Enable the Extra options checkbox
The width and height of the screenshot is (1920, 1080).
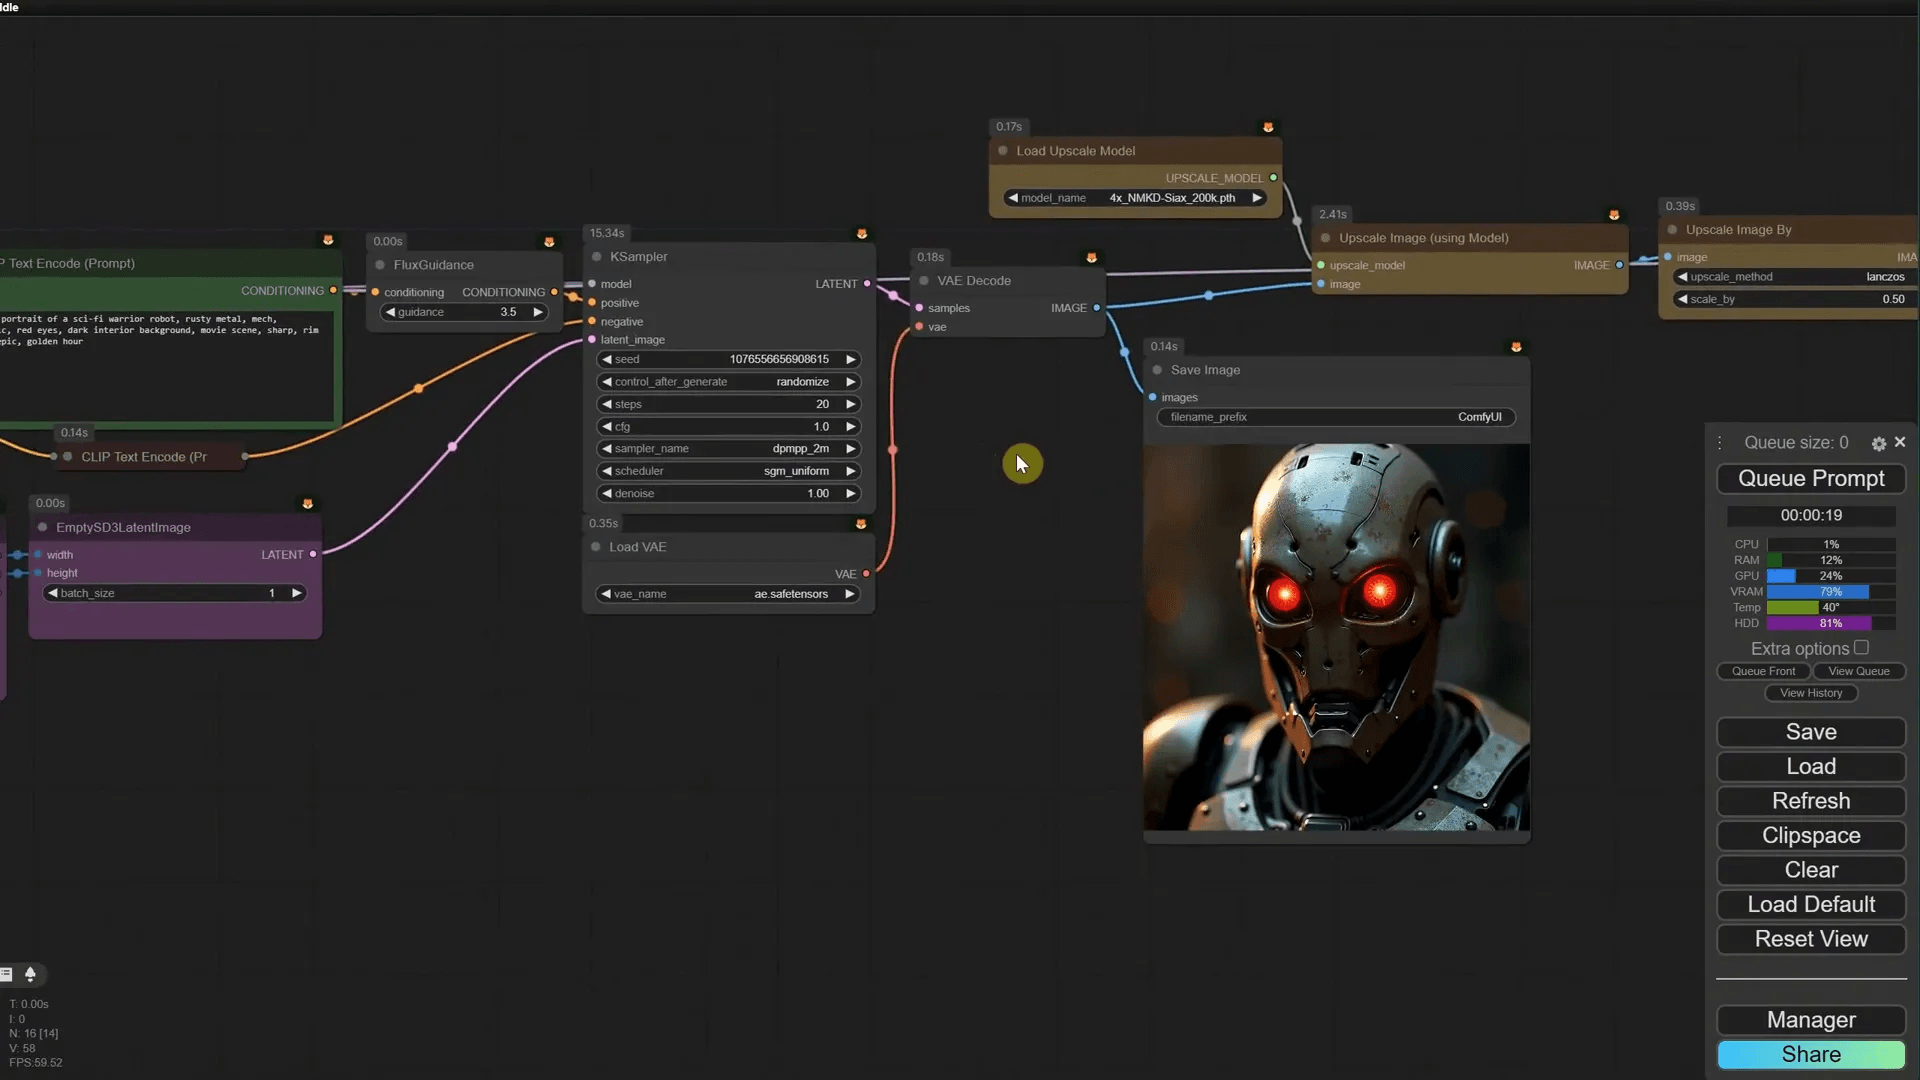point(1861,648)
